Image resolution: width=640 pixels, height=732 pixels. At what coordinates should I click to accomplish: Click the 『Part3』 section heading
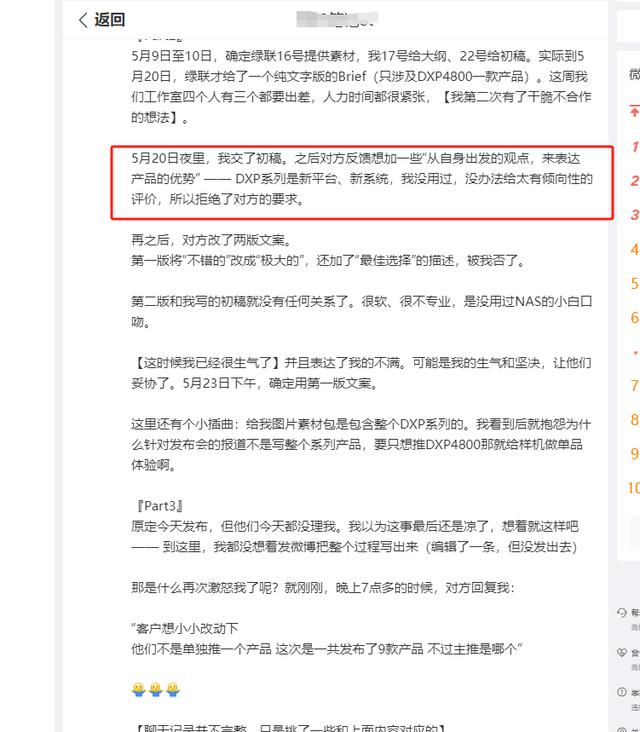point(159,506)
